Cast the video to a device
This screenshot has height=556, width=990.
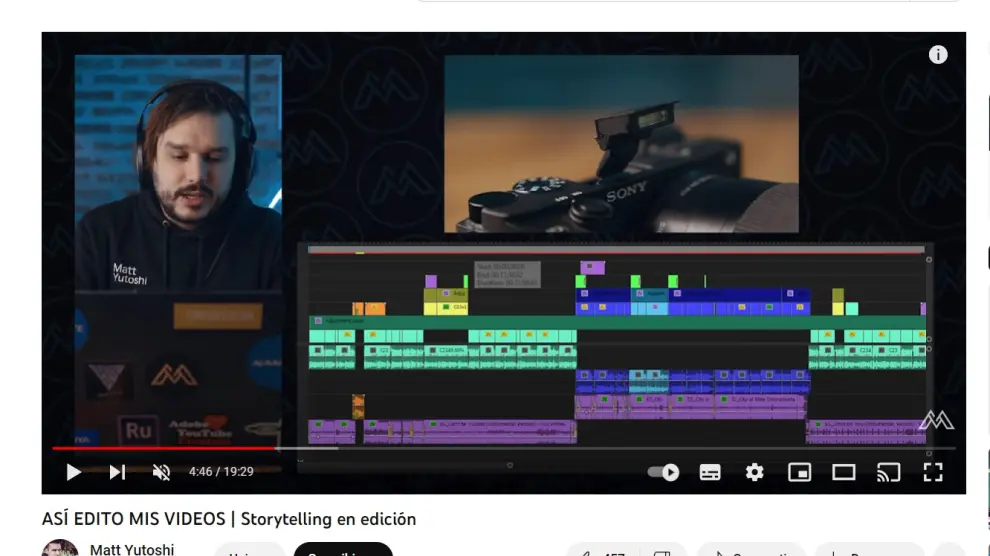click(x=888, y=472)
